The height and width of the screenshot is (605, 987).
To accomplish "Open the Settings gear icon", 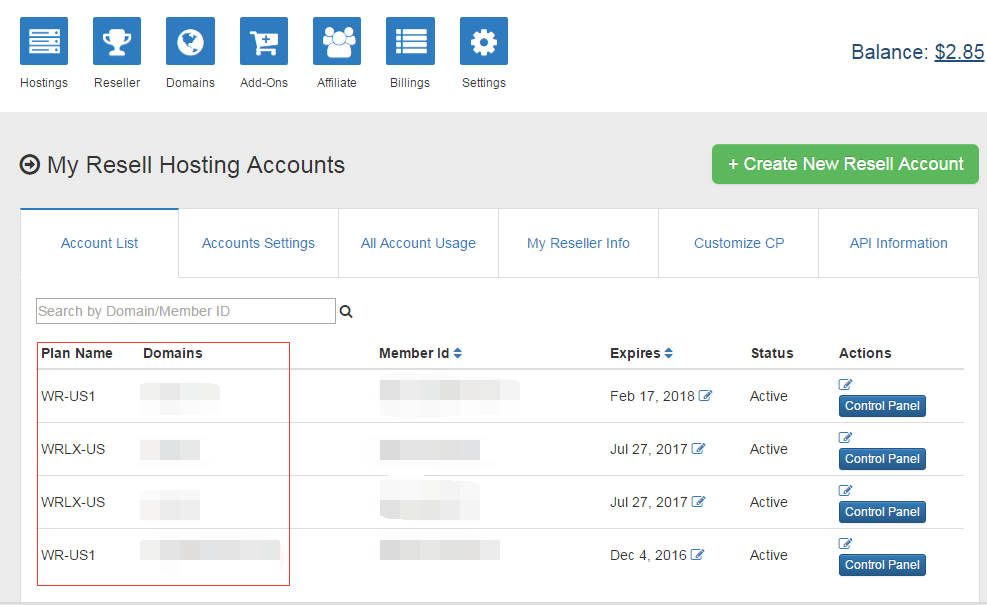I will pos(484,42).
